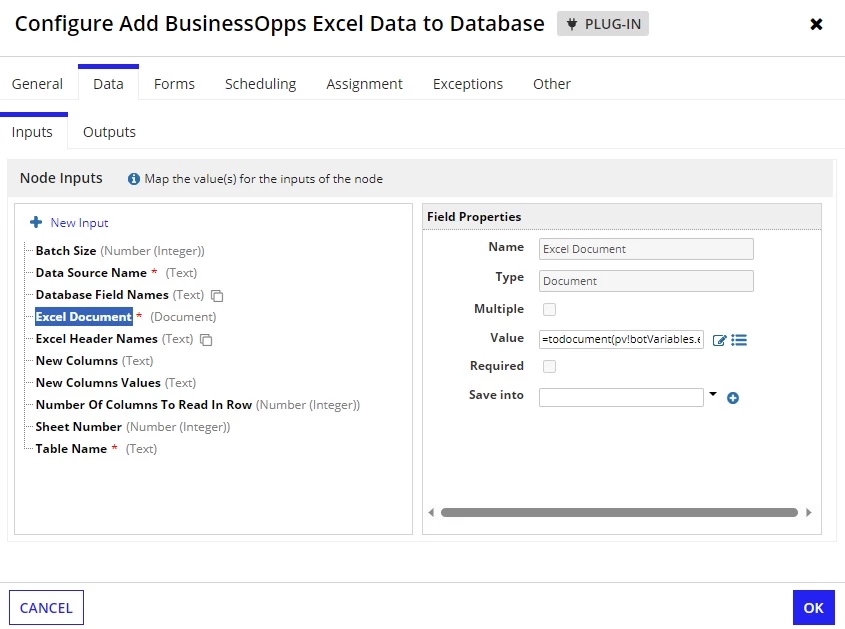Click the Type field showing Document

pyautogui.click(x=646, y=281)
